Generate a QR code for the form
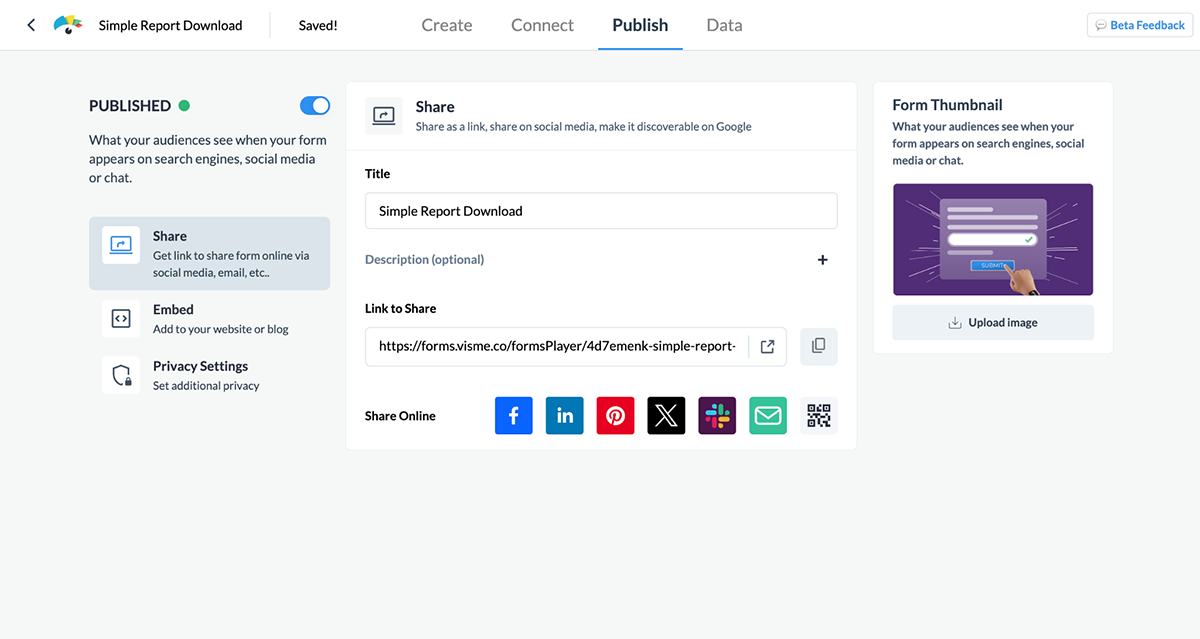The height and width of the screenshot is (639, 1200). 818,415
